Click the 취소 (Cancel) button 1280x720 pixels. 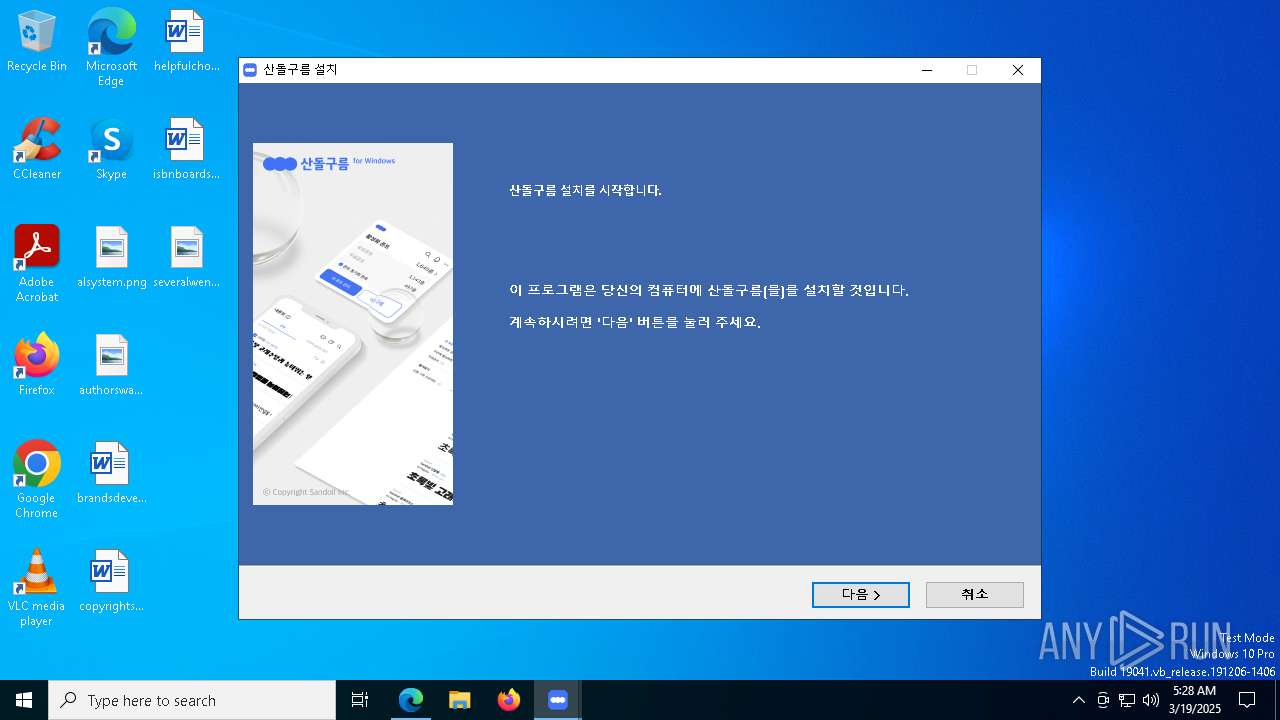click(975, 595)
